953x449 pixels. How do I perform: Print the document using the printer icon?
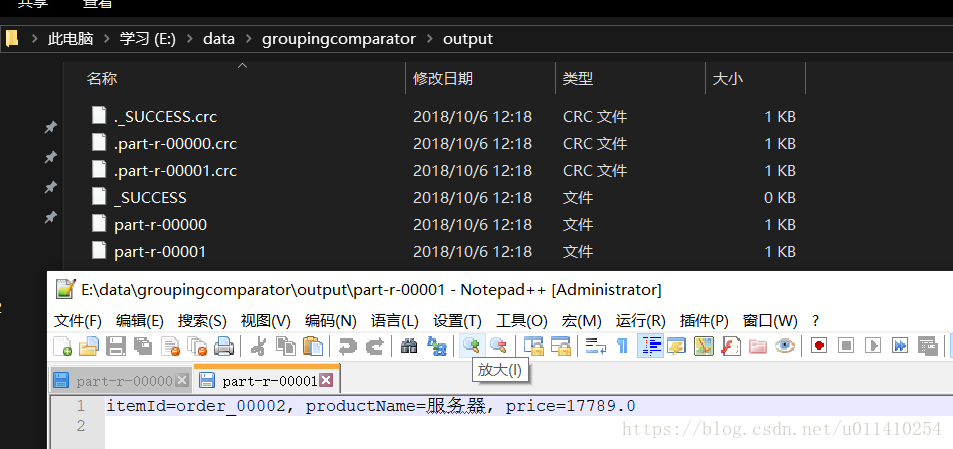point(224,346)
